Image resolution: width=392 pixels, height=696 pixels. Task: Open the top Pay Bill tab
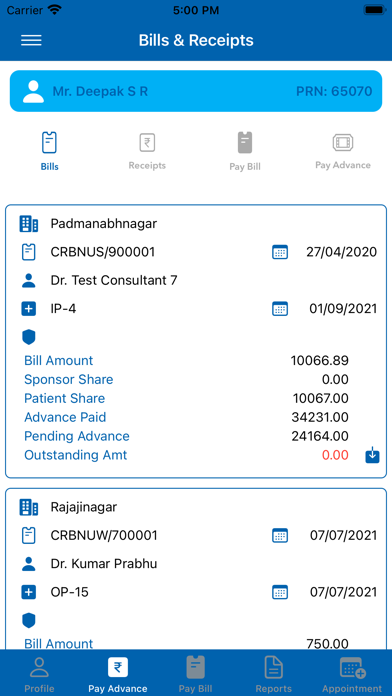point(245,151)
